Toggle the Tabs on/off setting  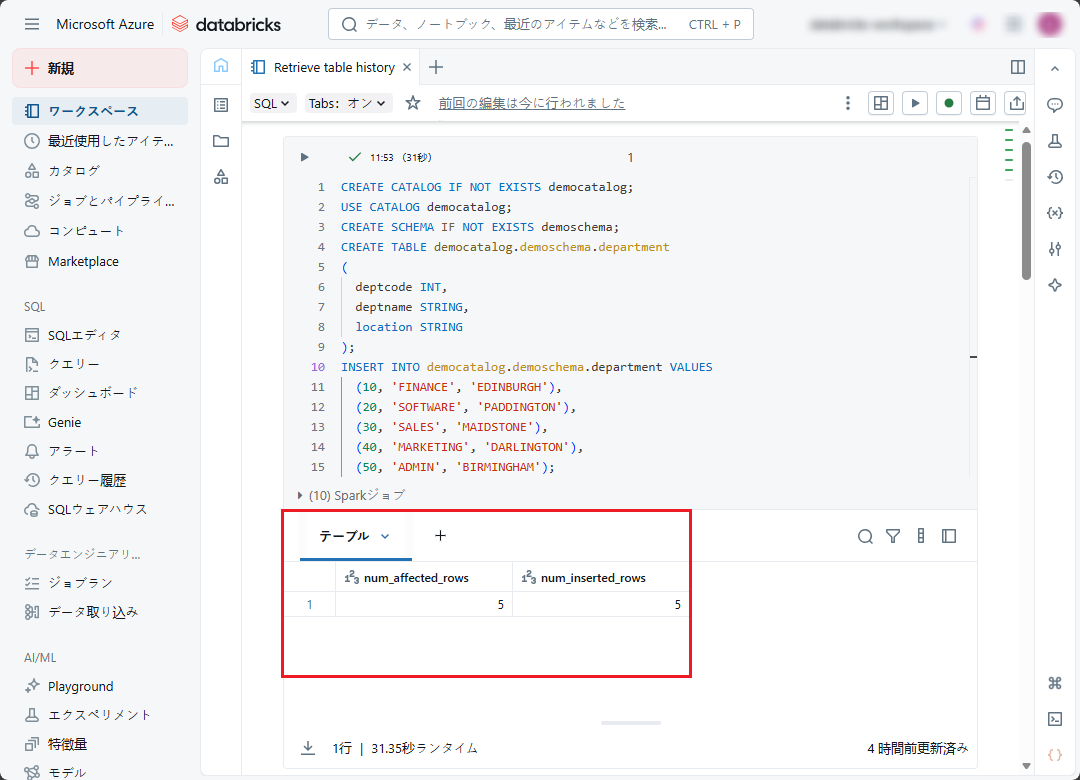pyautogui.click(x=349, y=103)
